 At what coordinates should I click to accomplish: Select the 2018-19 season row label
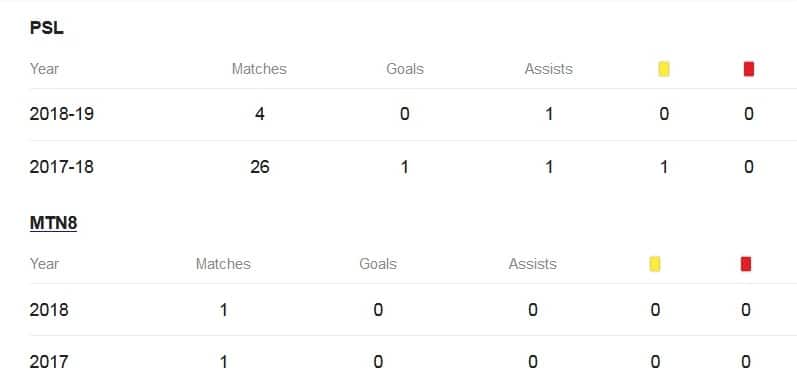pos(62,114)
